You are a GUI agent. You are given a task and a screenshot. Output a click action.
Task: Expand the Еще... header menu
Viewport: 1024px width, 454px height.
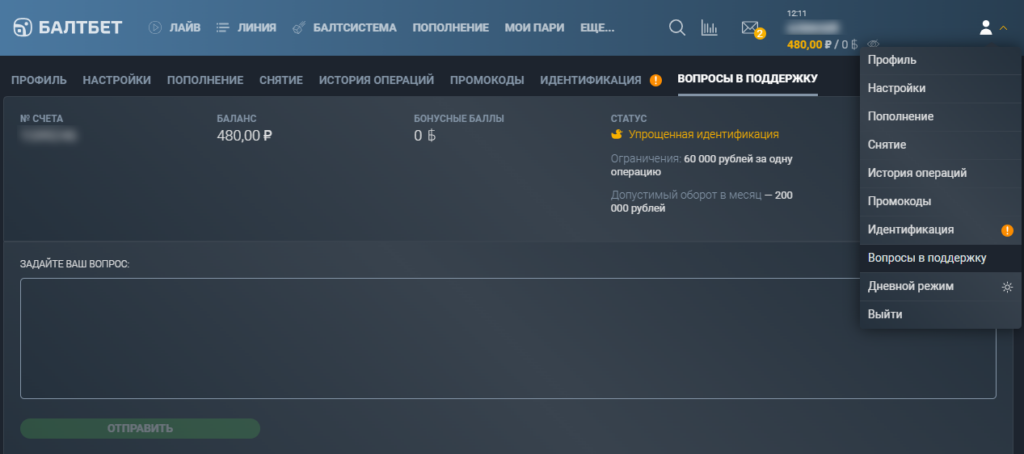598,27
